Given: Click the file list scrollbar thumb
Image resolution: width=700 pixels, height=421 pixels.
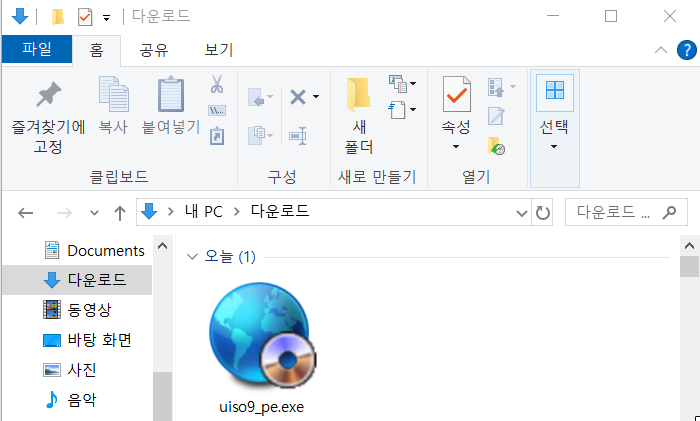Looking at the screenshot, I should point(690,267).
